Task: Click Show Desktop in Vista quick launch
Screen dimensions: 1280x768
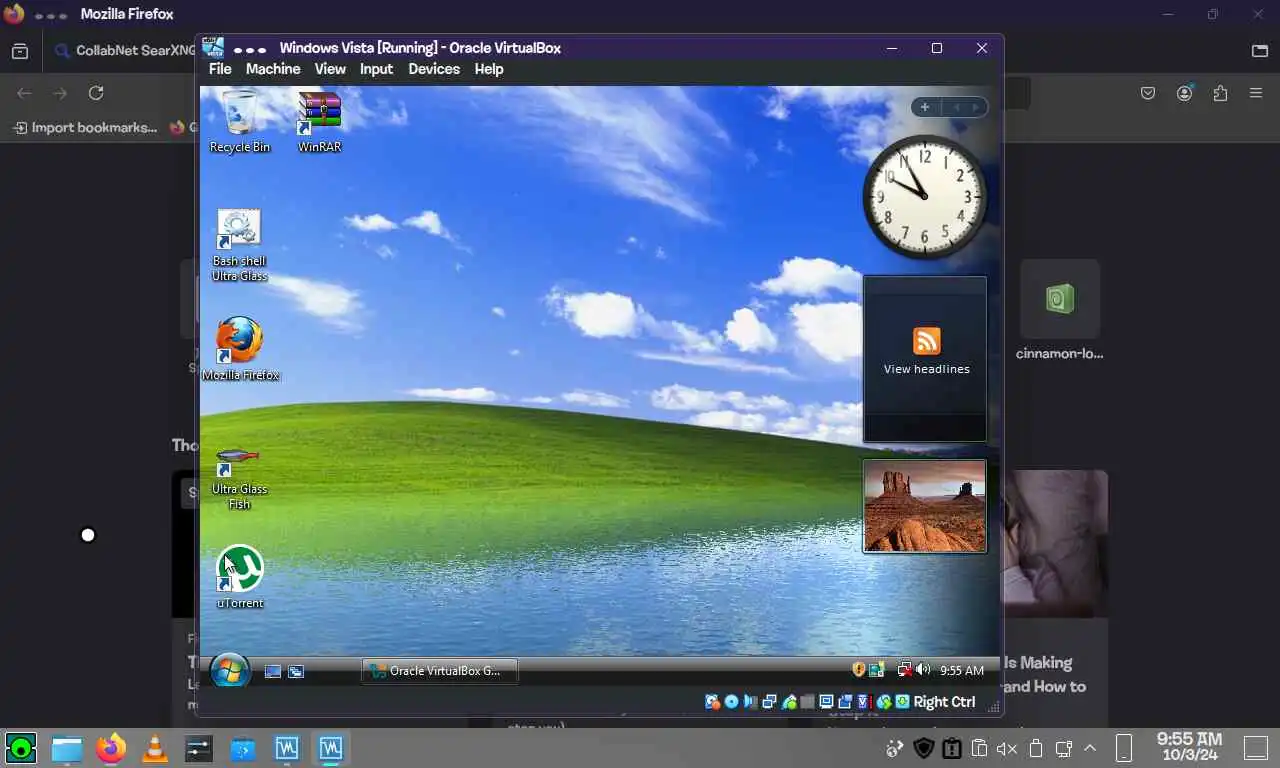Action: point(272,672)
